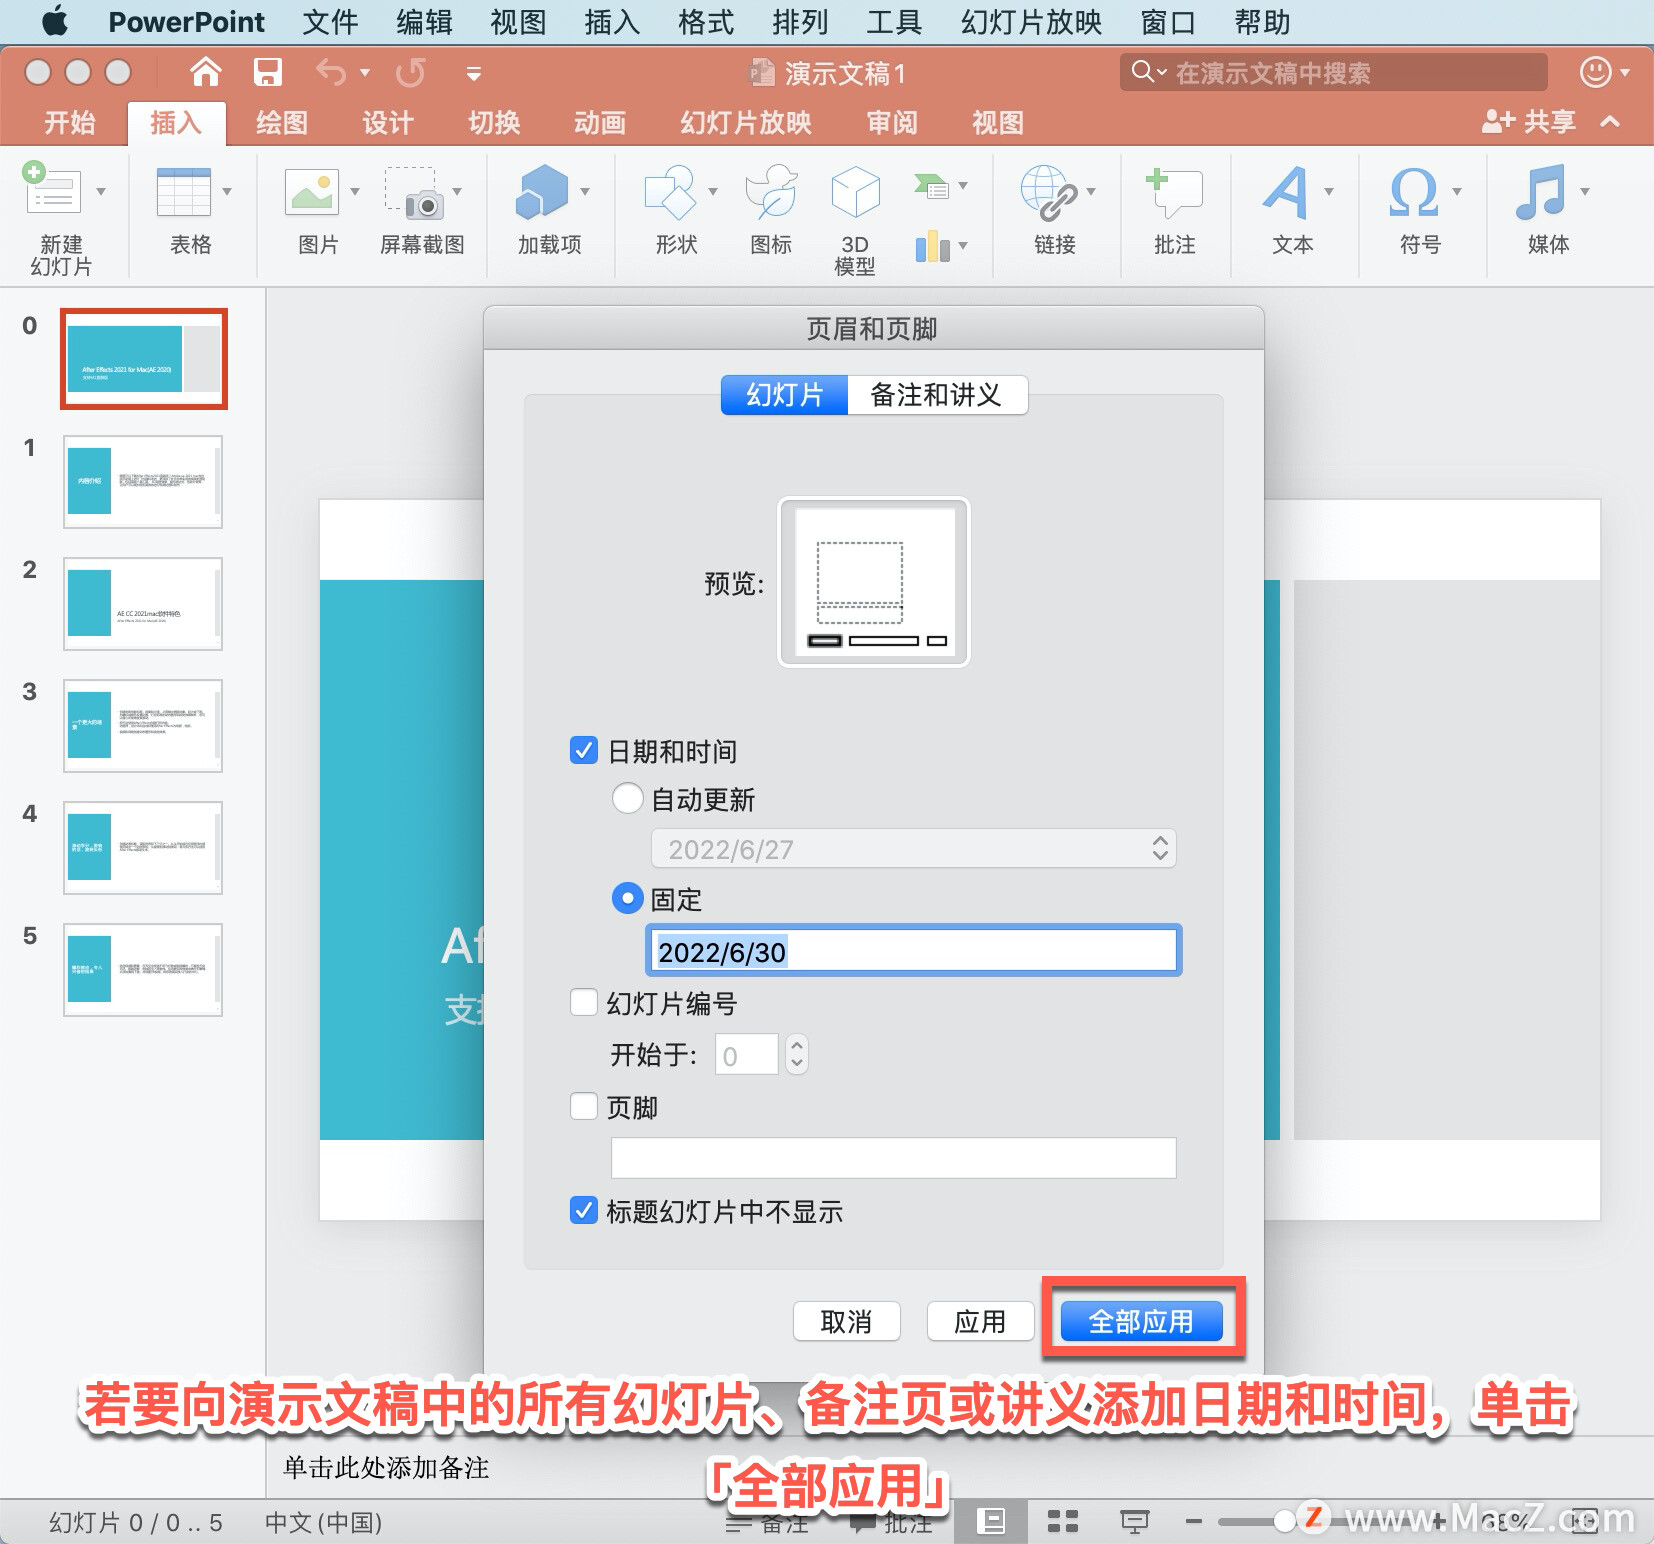The width and height of the screenshot is (1654, 1544).
Task: Click the search presentation field
Action: click(x=1334, y=72)
